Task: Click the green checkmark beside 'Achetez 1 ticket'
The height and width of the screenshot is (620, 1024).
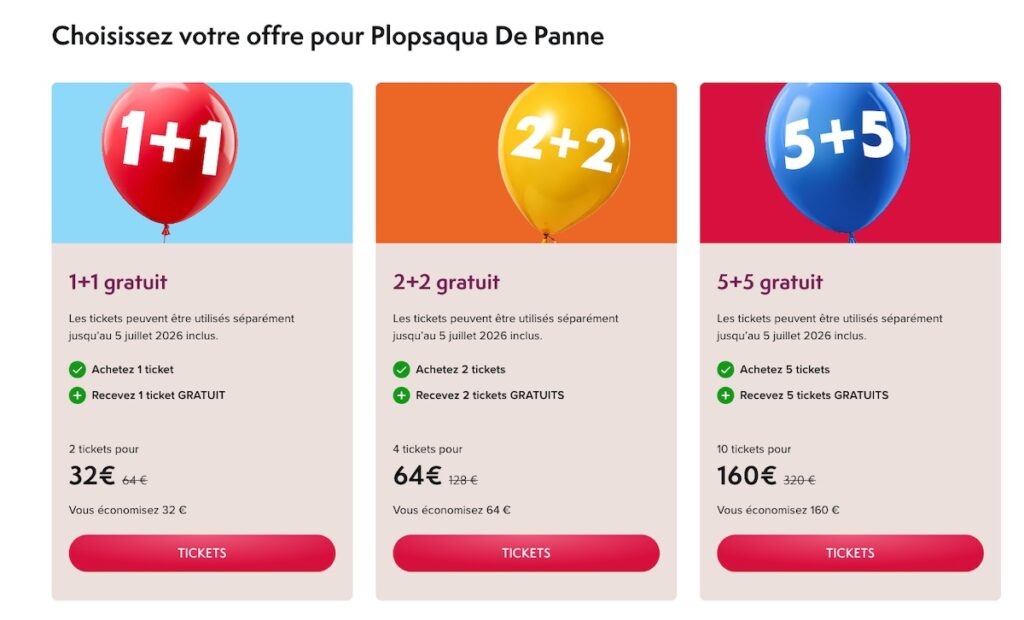Action: (76, 369)
